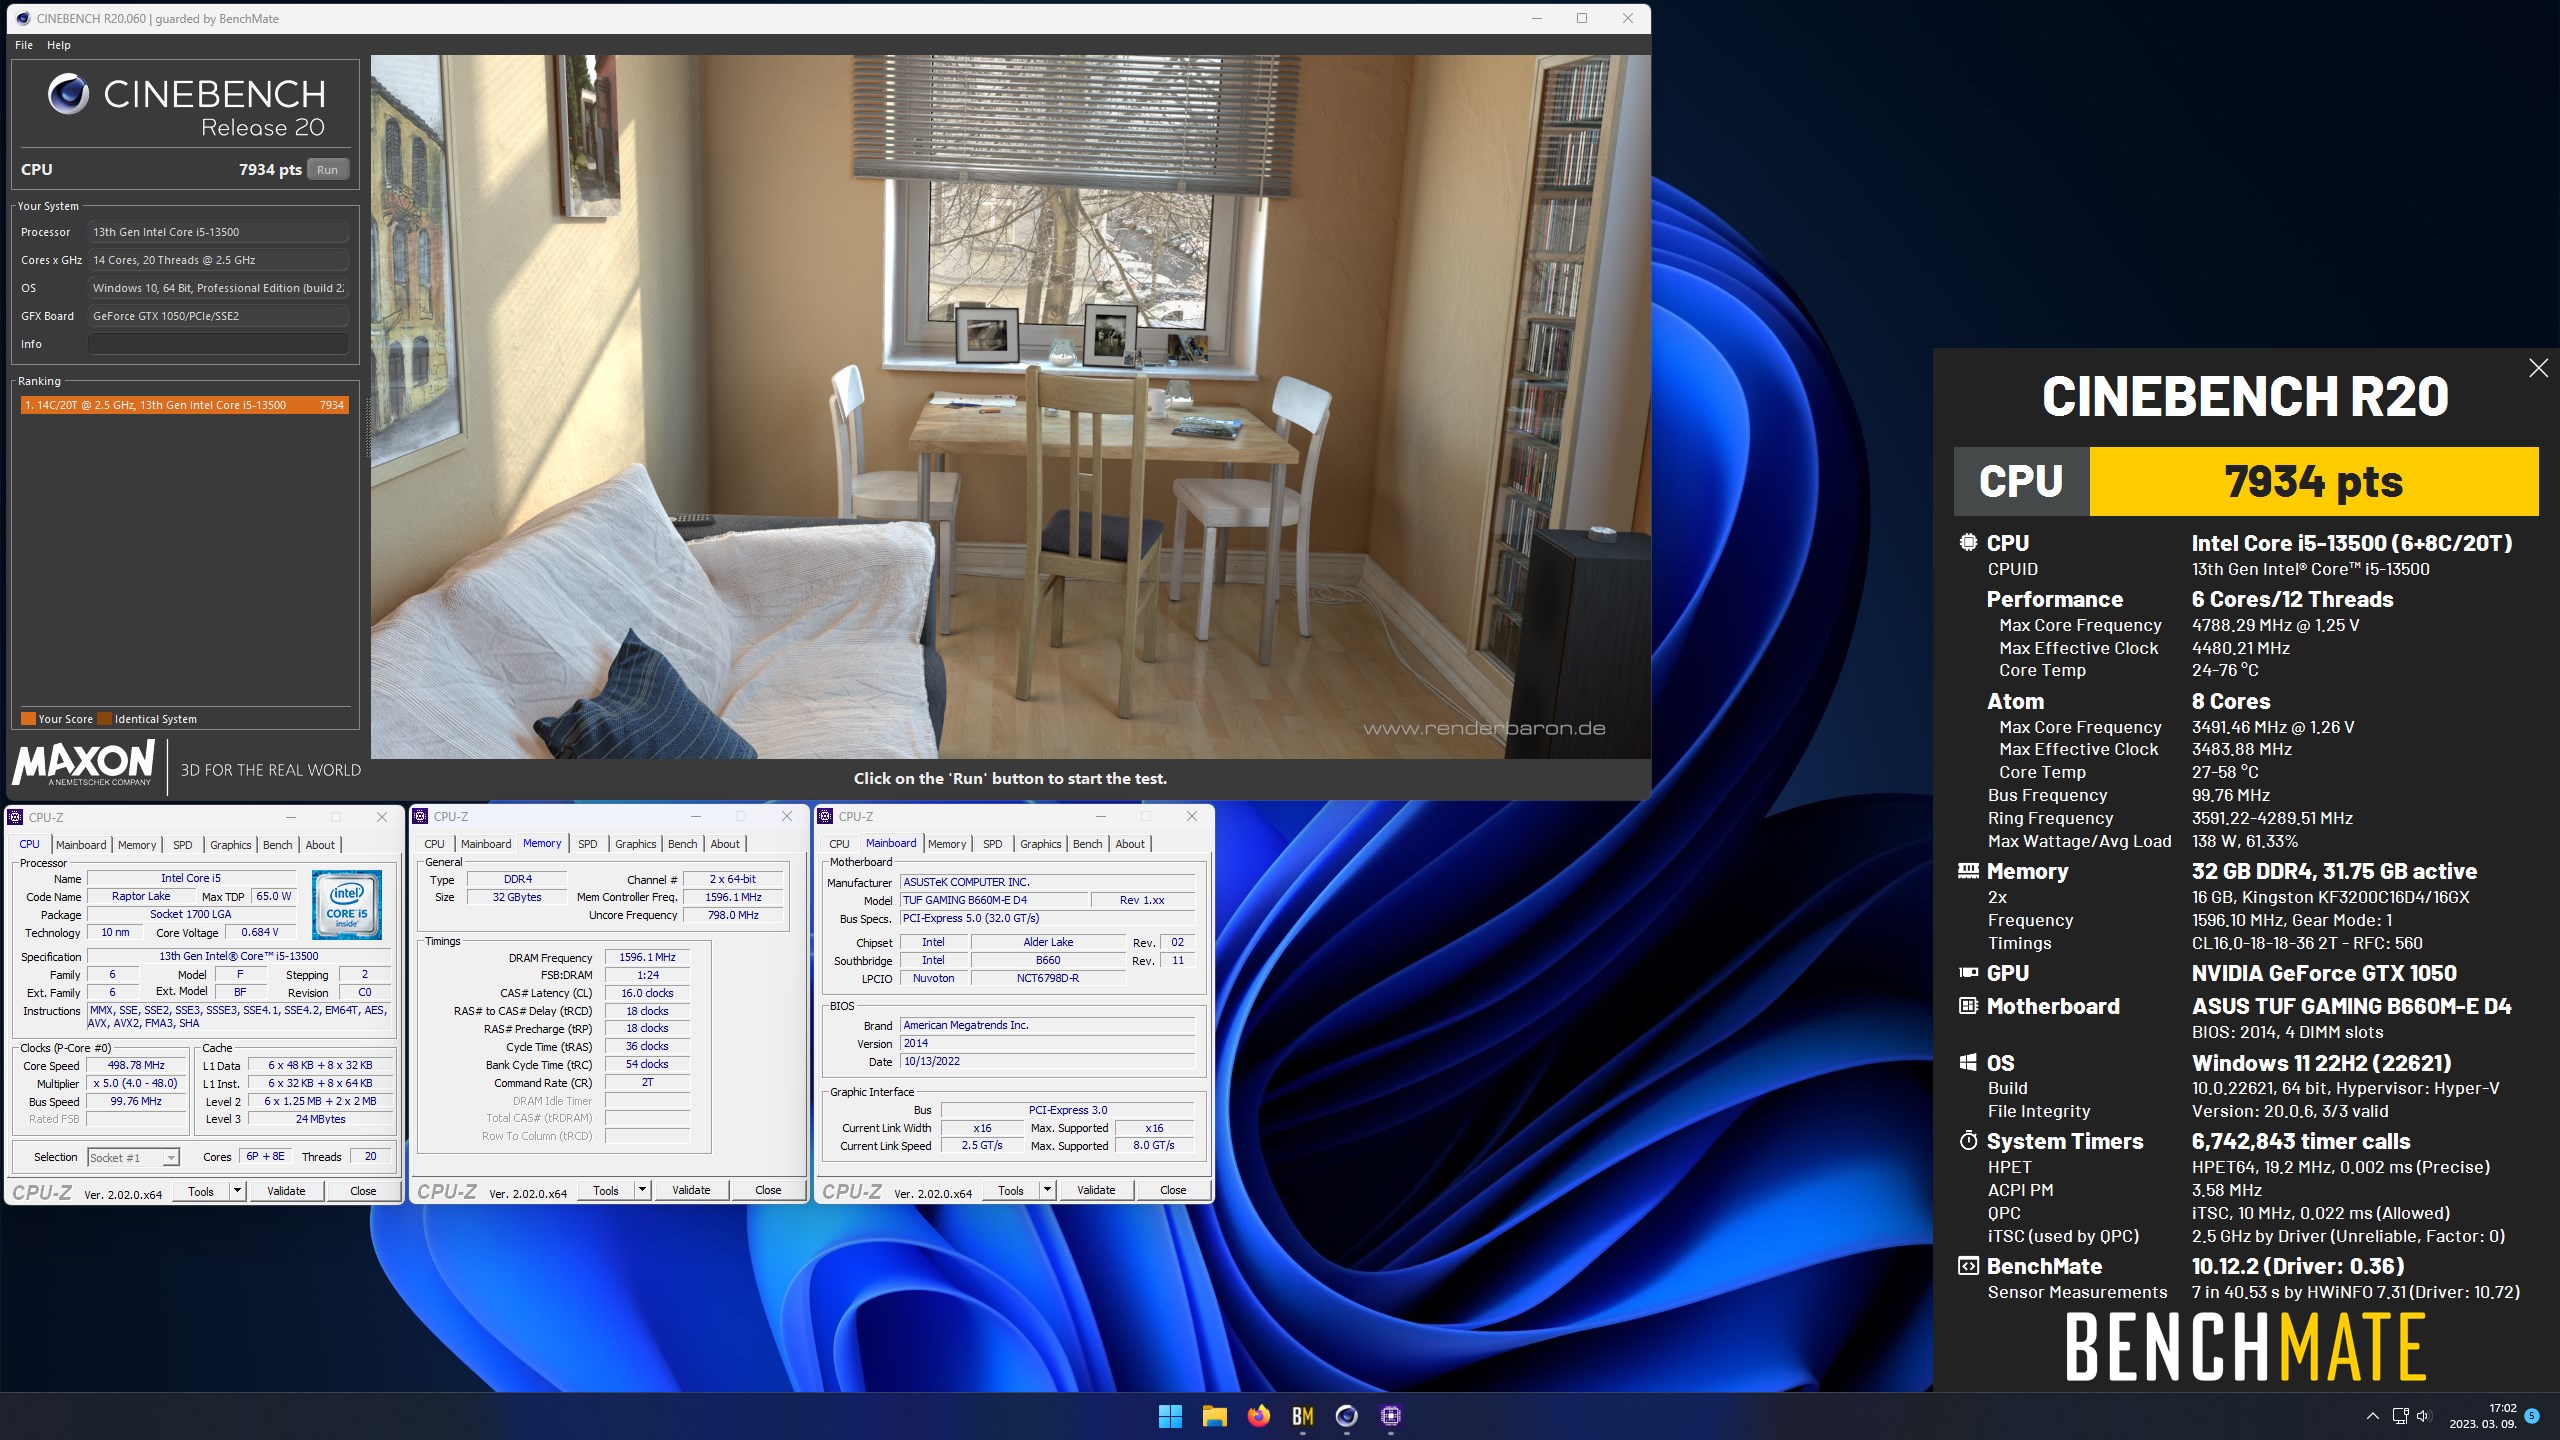Open About tab in first CPU-Z window
The image size is (2560, 1440).
pos(320,845)
